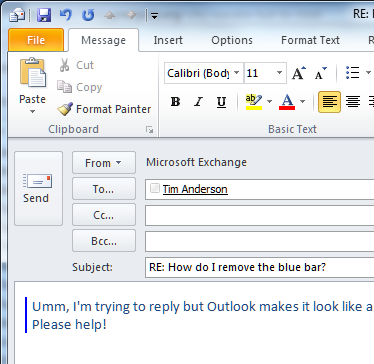Click the To... recipients button
This screenshot has height=364, width=374.
[x=104, y=189]
